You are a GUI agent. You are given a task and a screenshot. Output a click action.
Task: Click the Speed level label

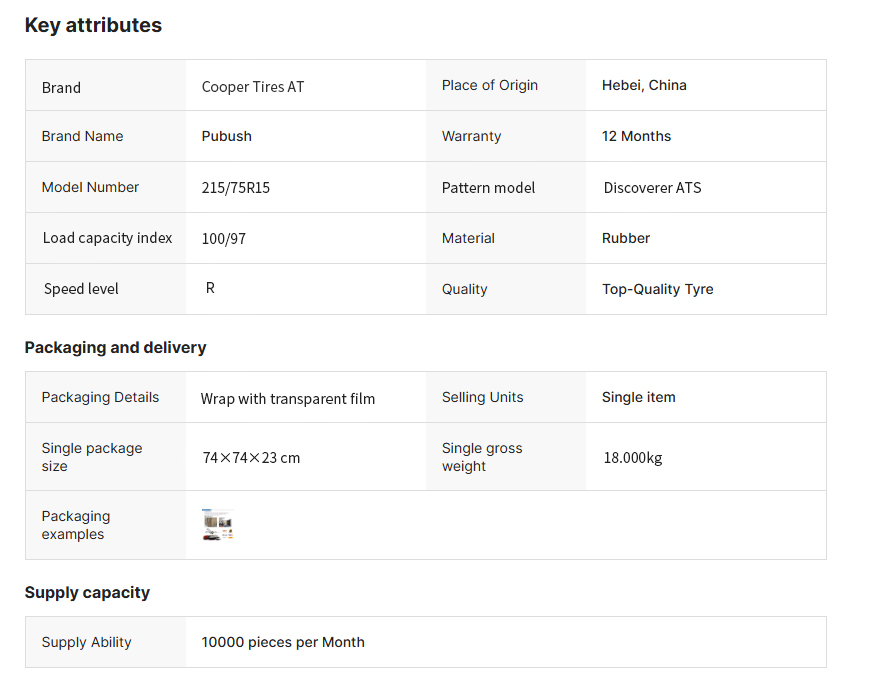coord(81,289)
